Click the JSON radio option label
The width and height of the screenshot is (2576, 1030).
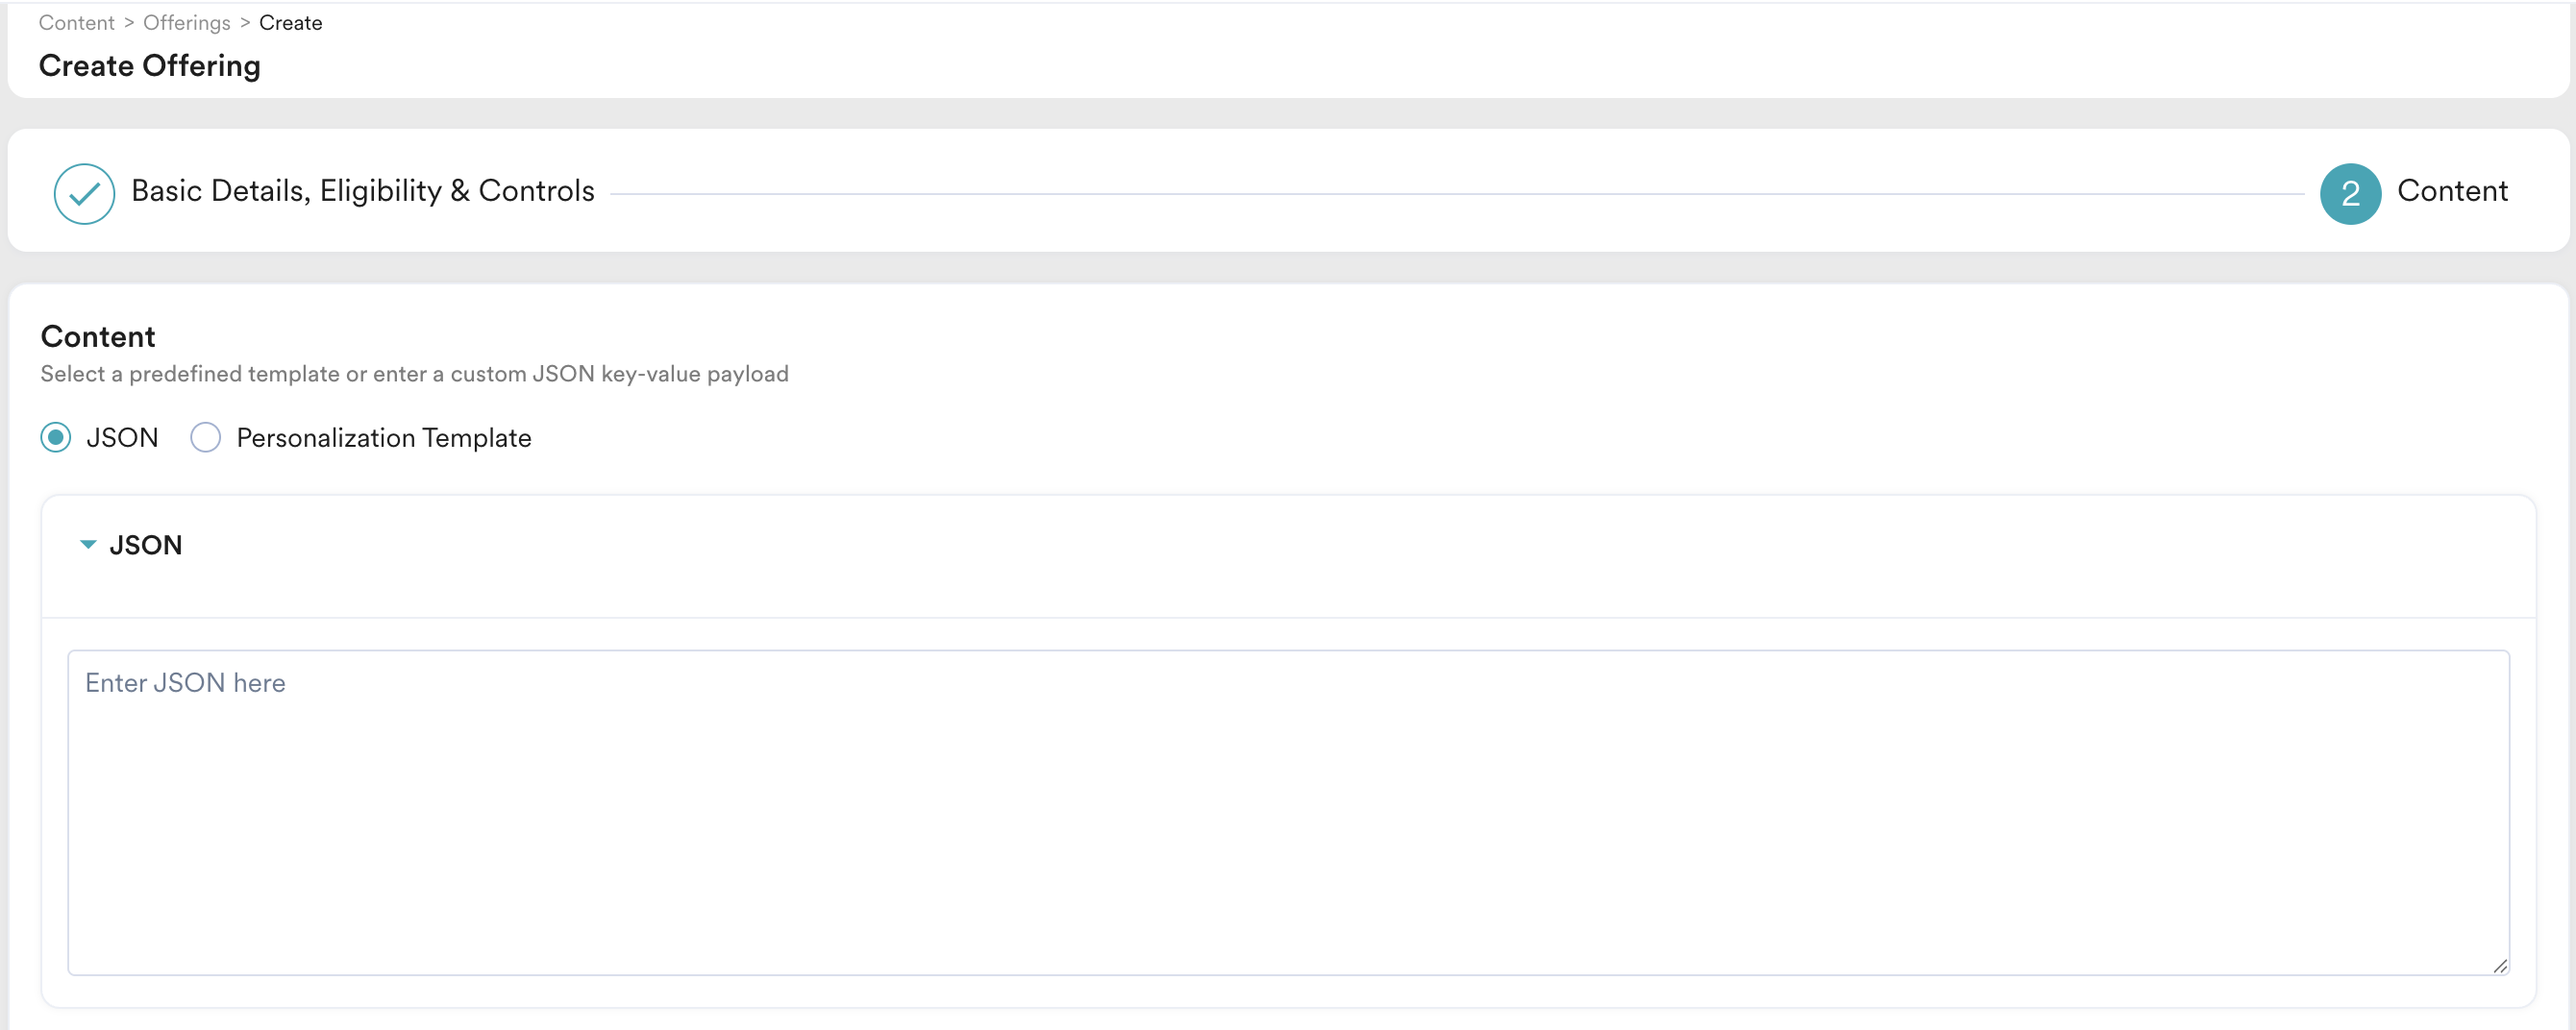tap(122, 437)
